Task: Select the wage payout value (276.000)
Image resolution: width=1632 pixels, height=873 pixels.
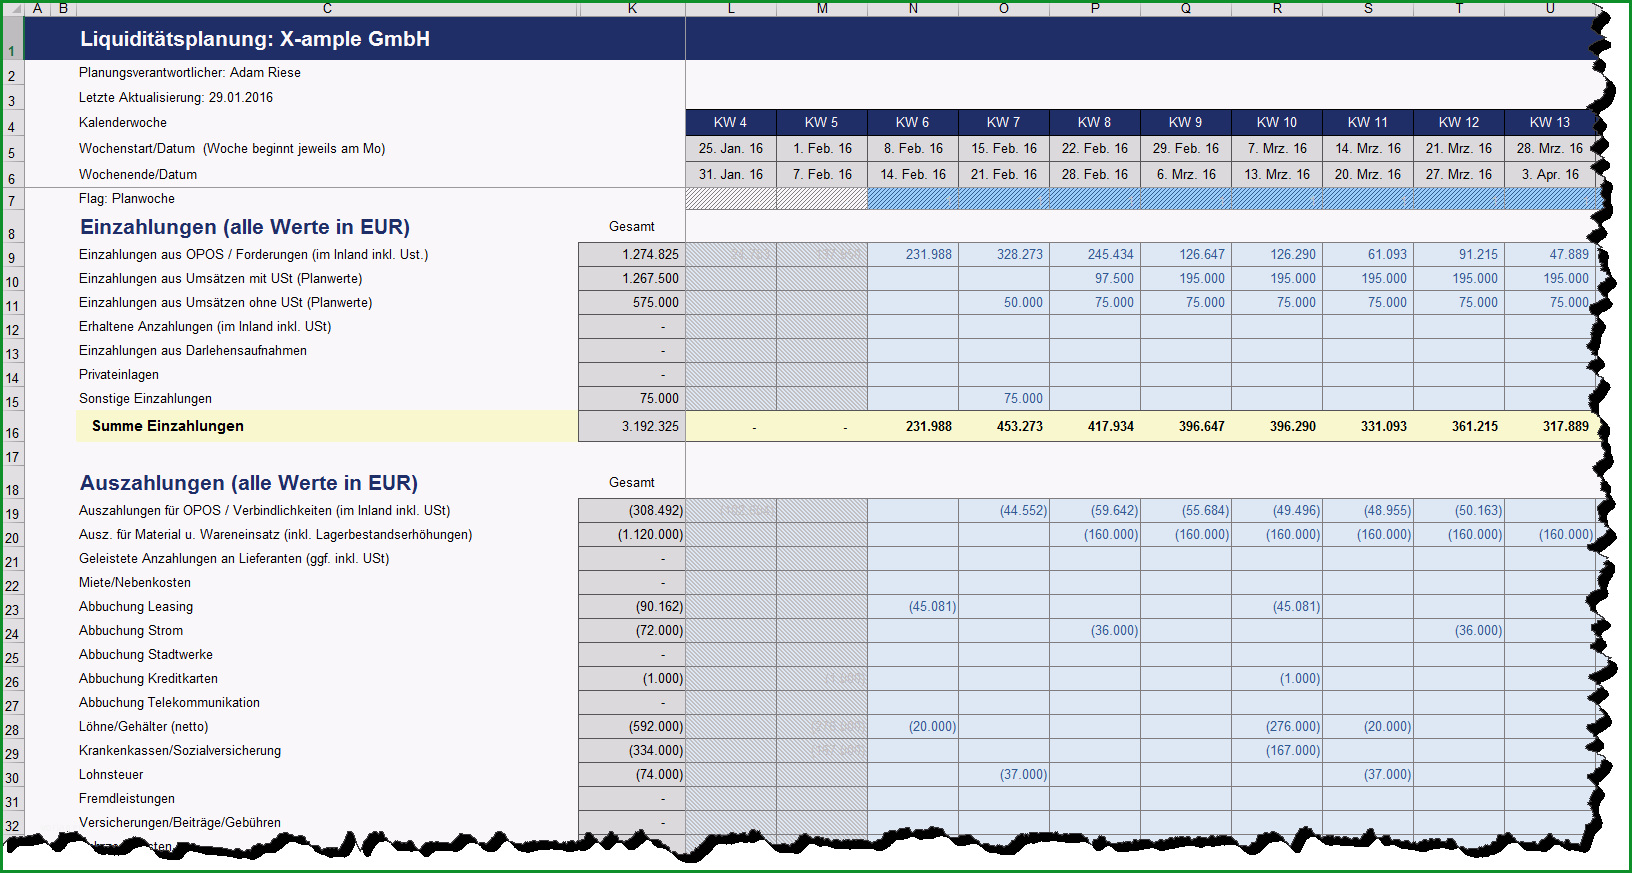Action: tap(1277, 726)
